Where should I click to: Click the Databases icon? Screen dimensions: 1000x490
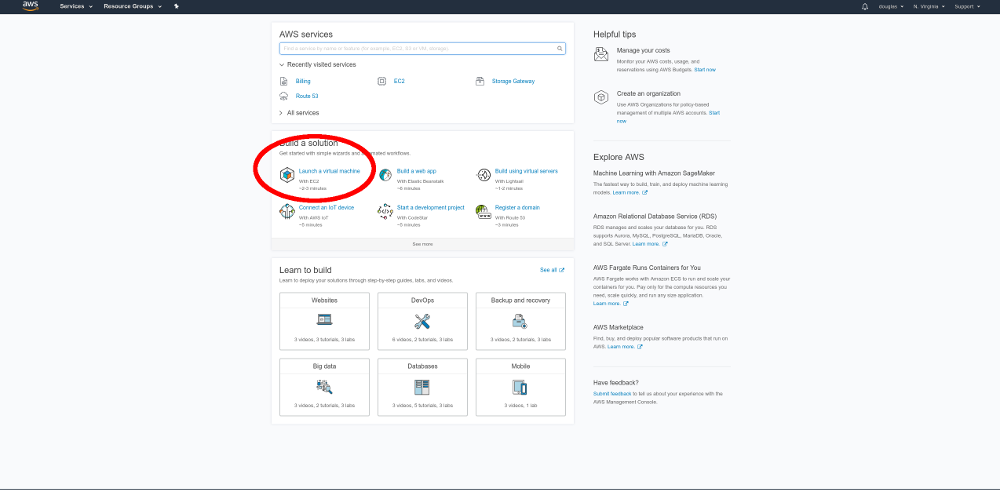click(422, 387)
